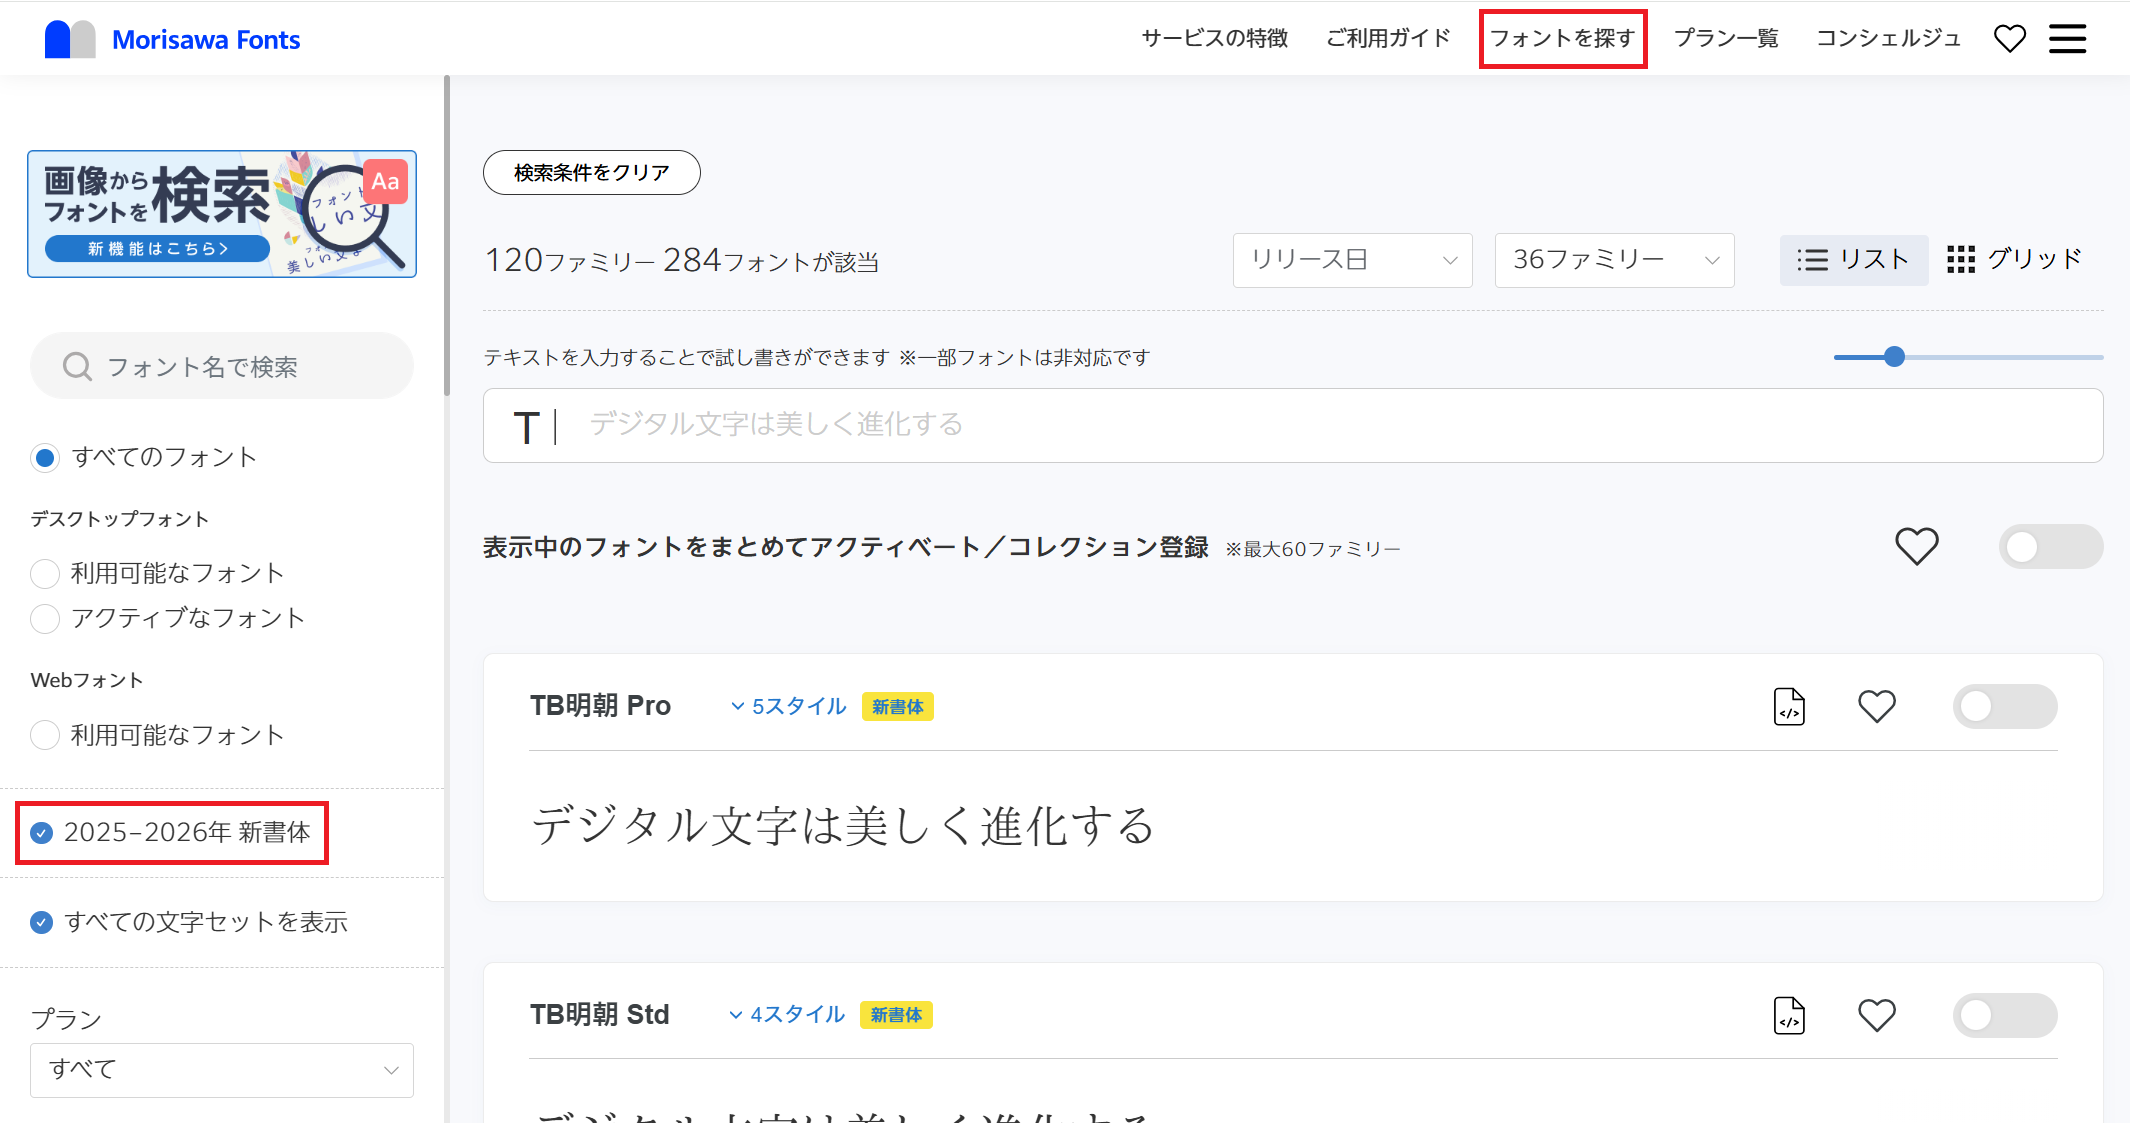Uncheck すべての文字セットを表示 option
The width and height of the screenshot is (2130, 1123).
click(x=42, y=922)
